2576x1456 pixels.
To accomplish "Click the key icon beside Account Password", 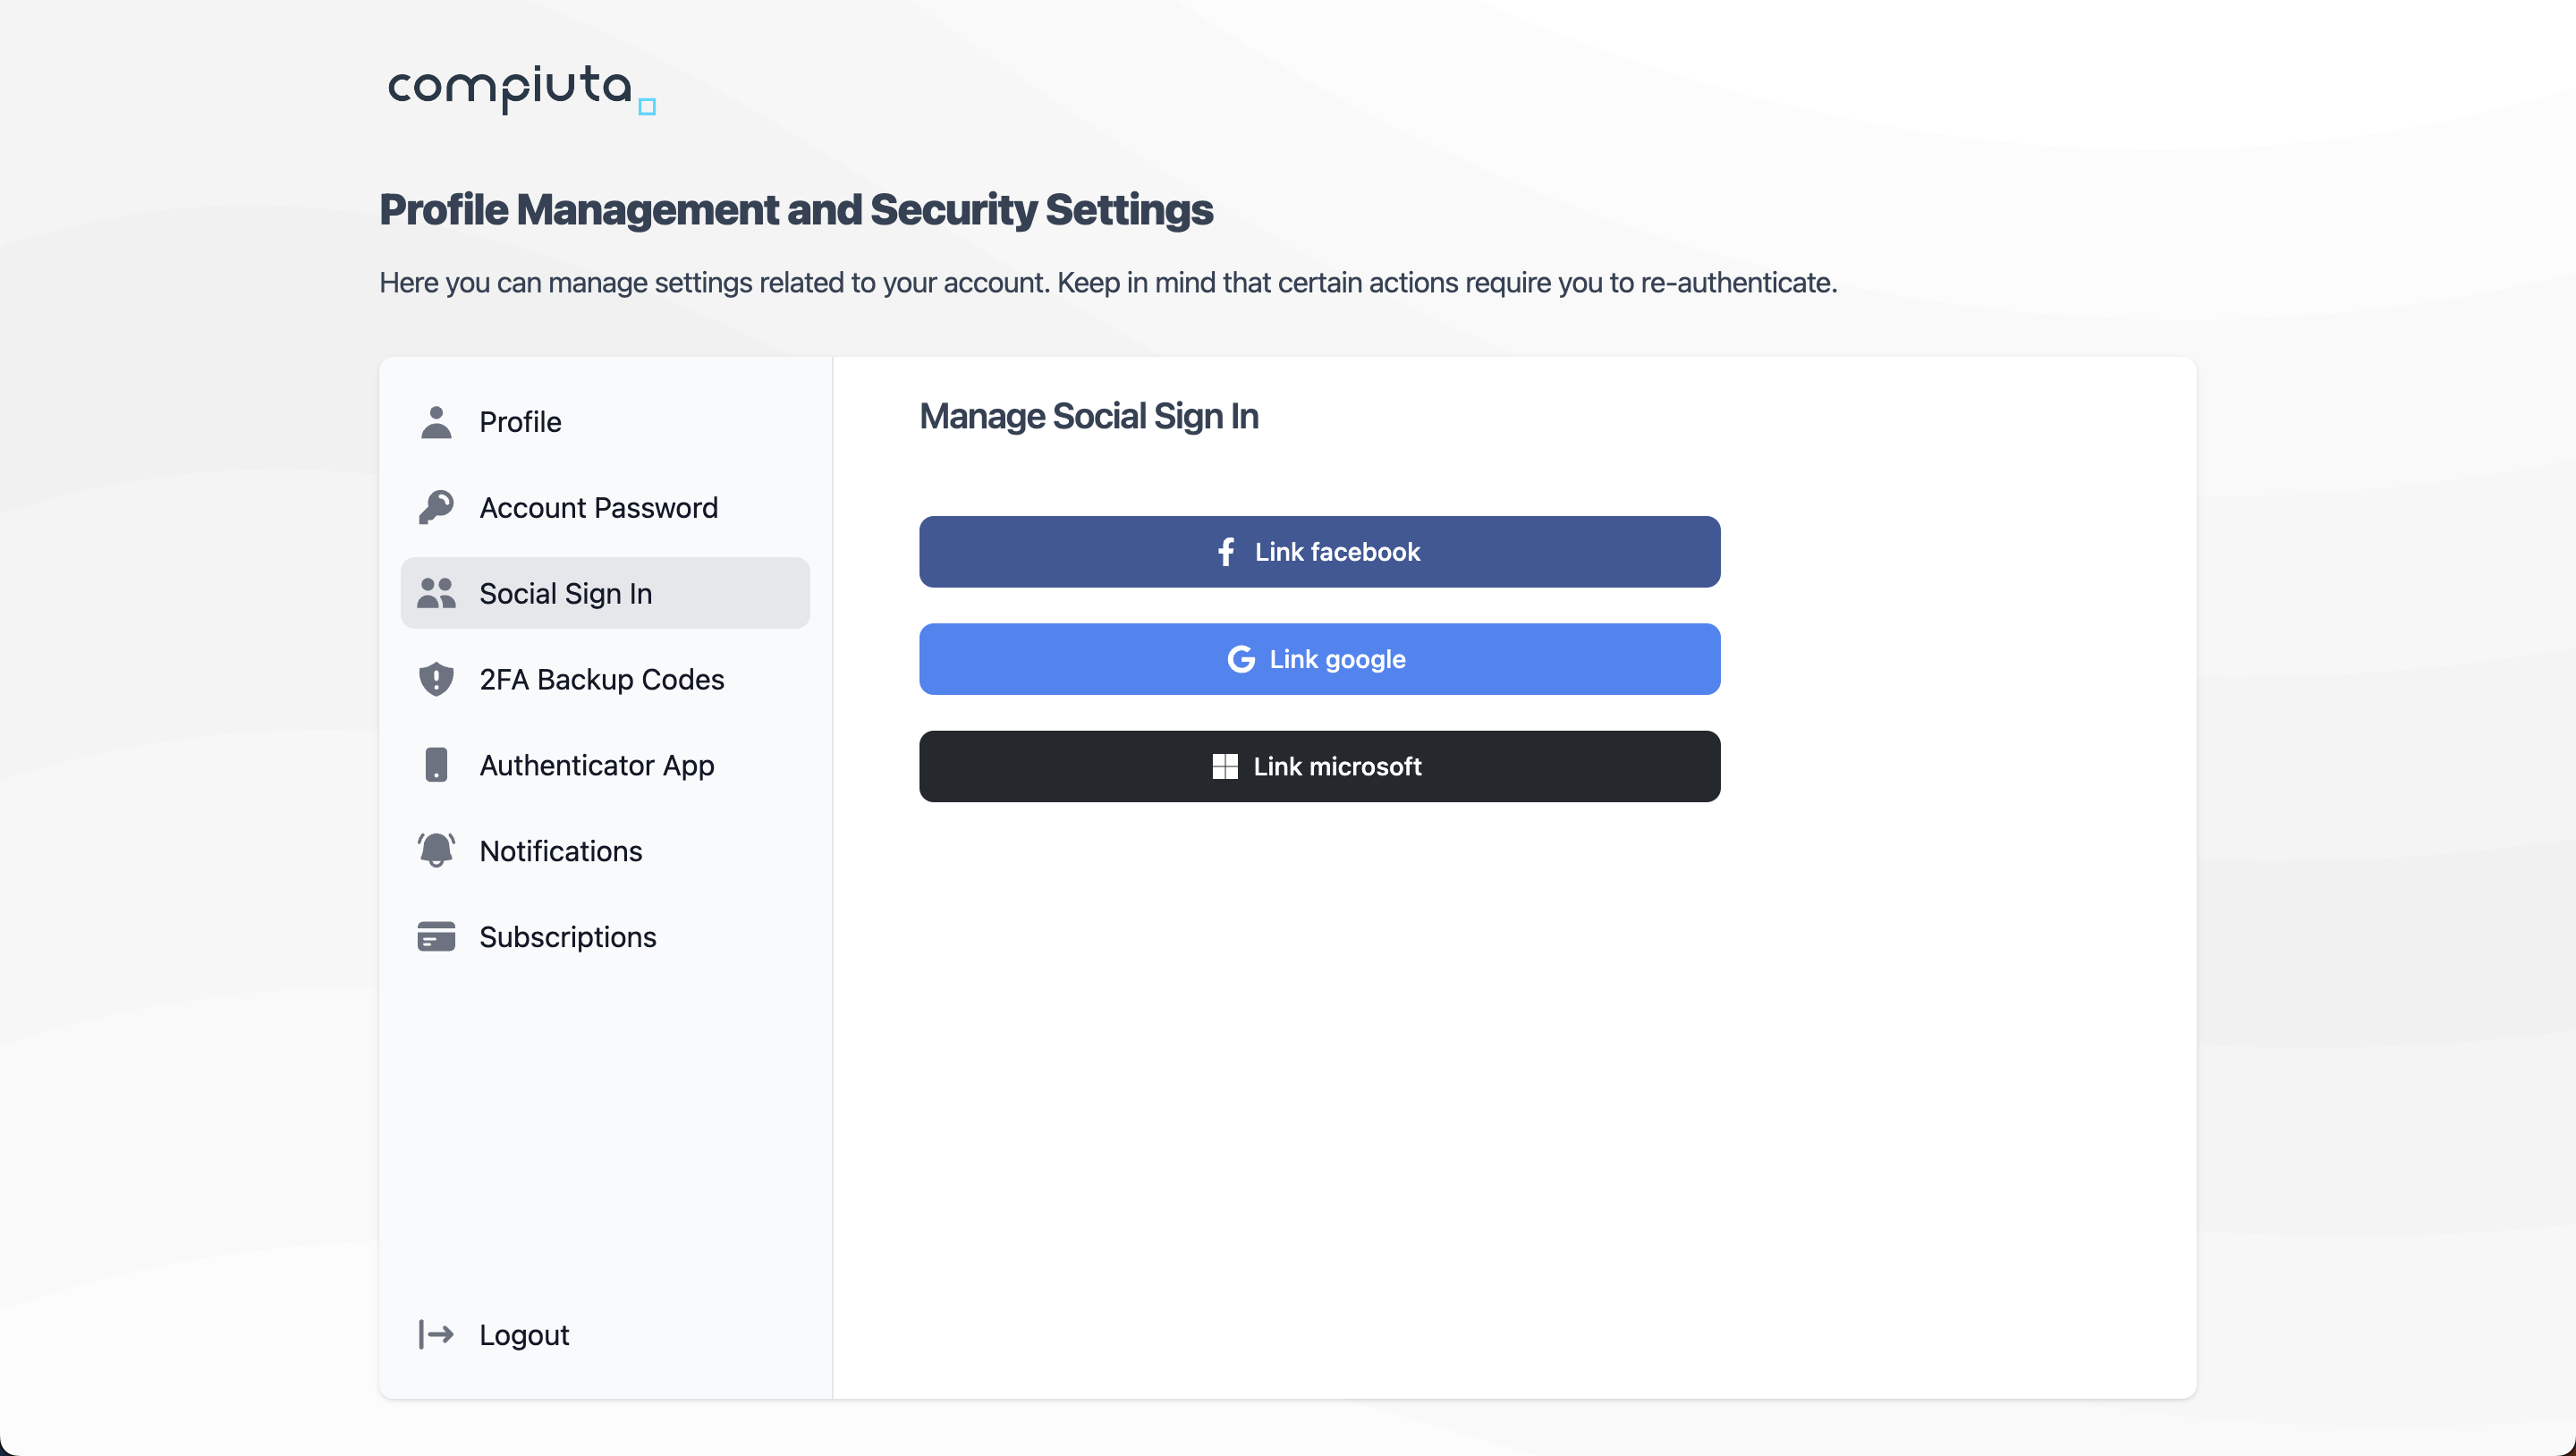I will (436, 507).
